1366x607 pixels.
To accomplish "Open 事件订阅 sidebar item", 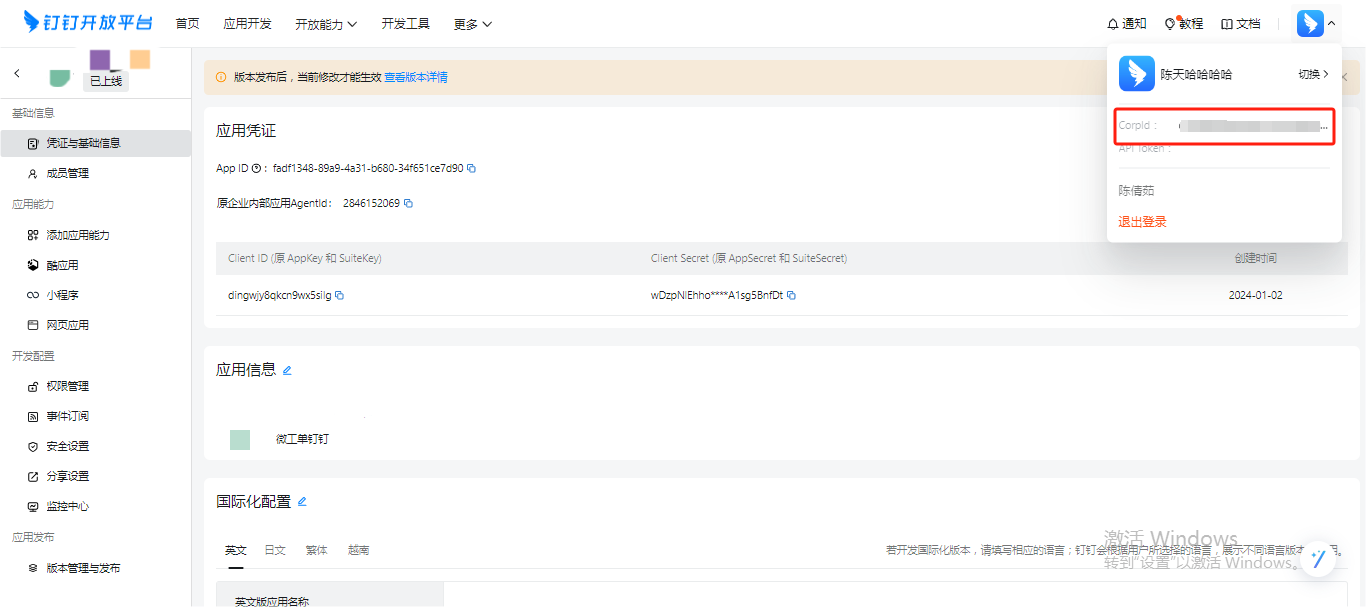I will (x=95, y=416).
